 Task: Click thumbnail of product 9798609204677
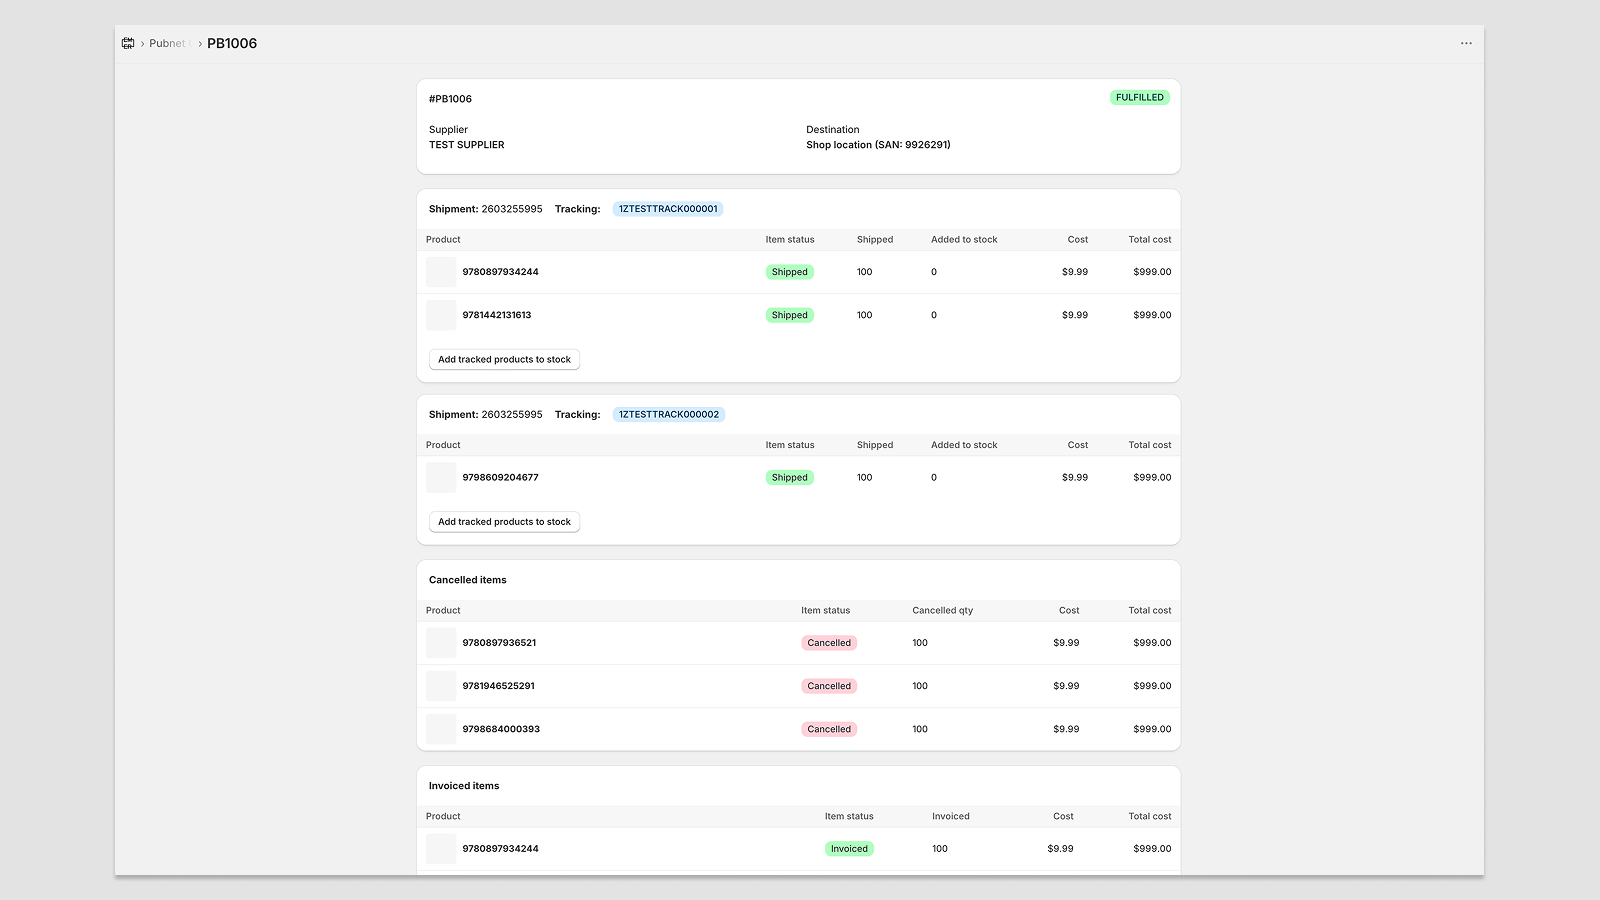click(441, 478)
